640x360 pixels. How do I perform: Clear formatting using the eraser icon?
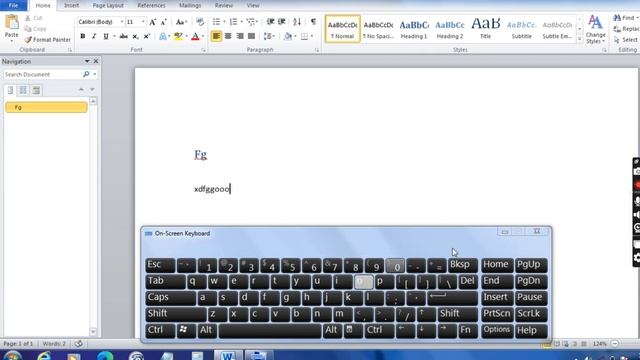(x=200, y=22)
